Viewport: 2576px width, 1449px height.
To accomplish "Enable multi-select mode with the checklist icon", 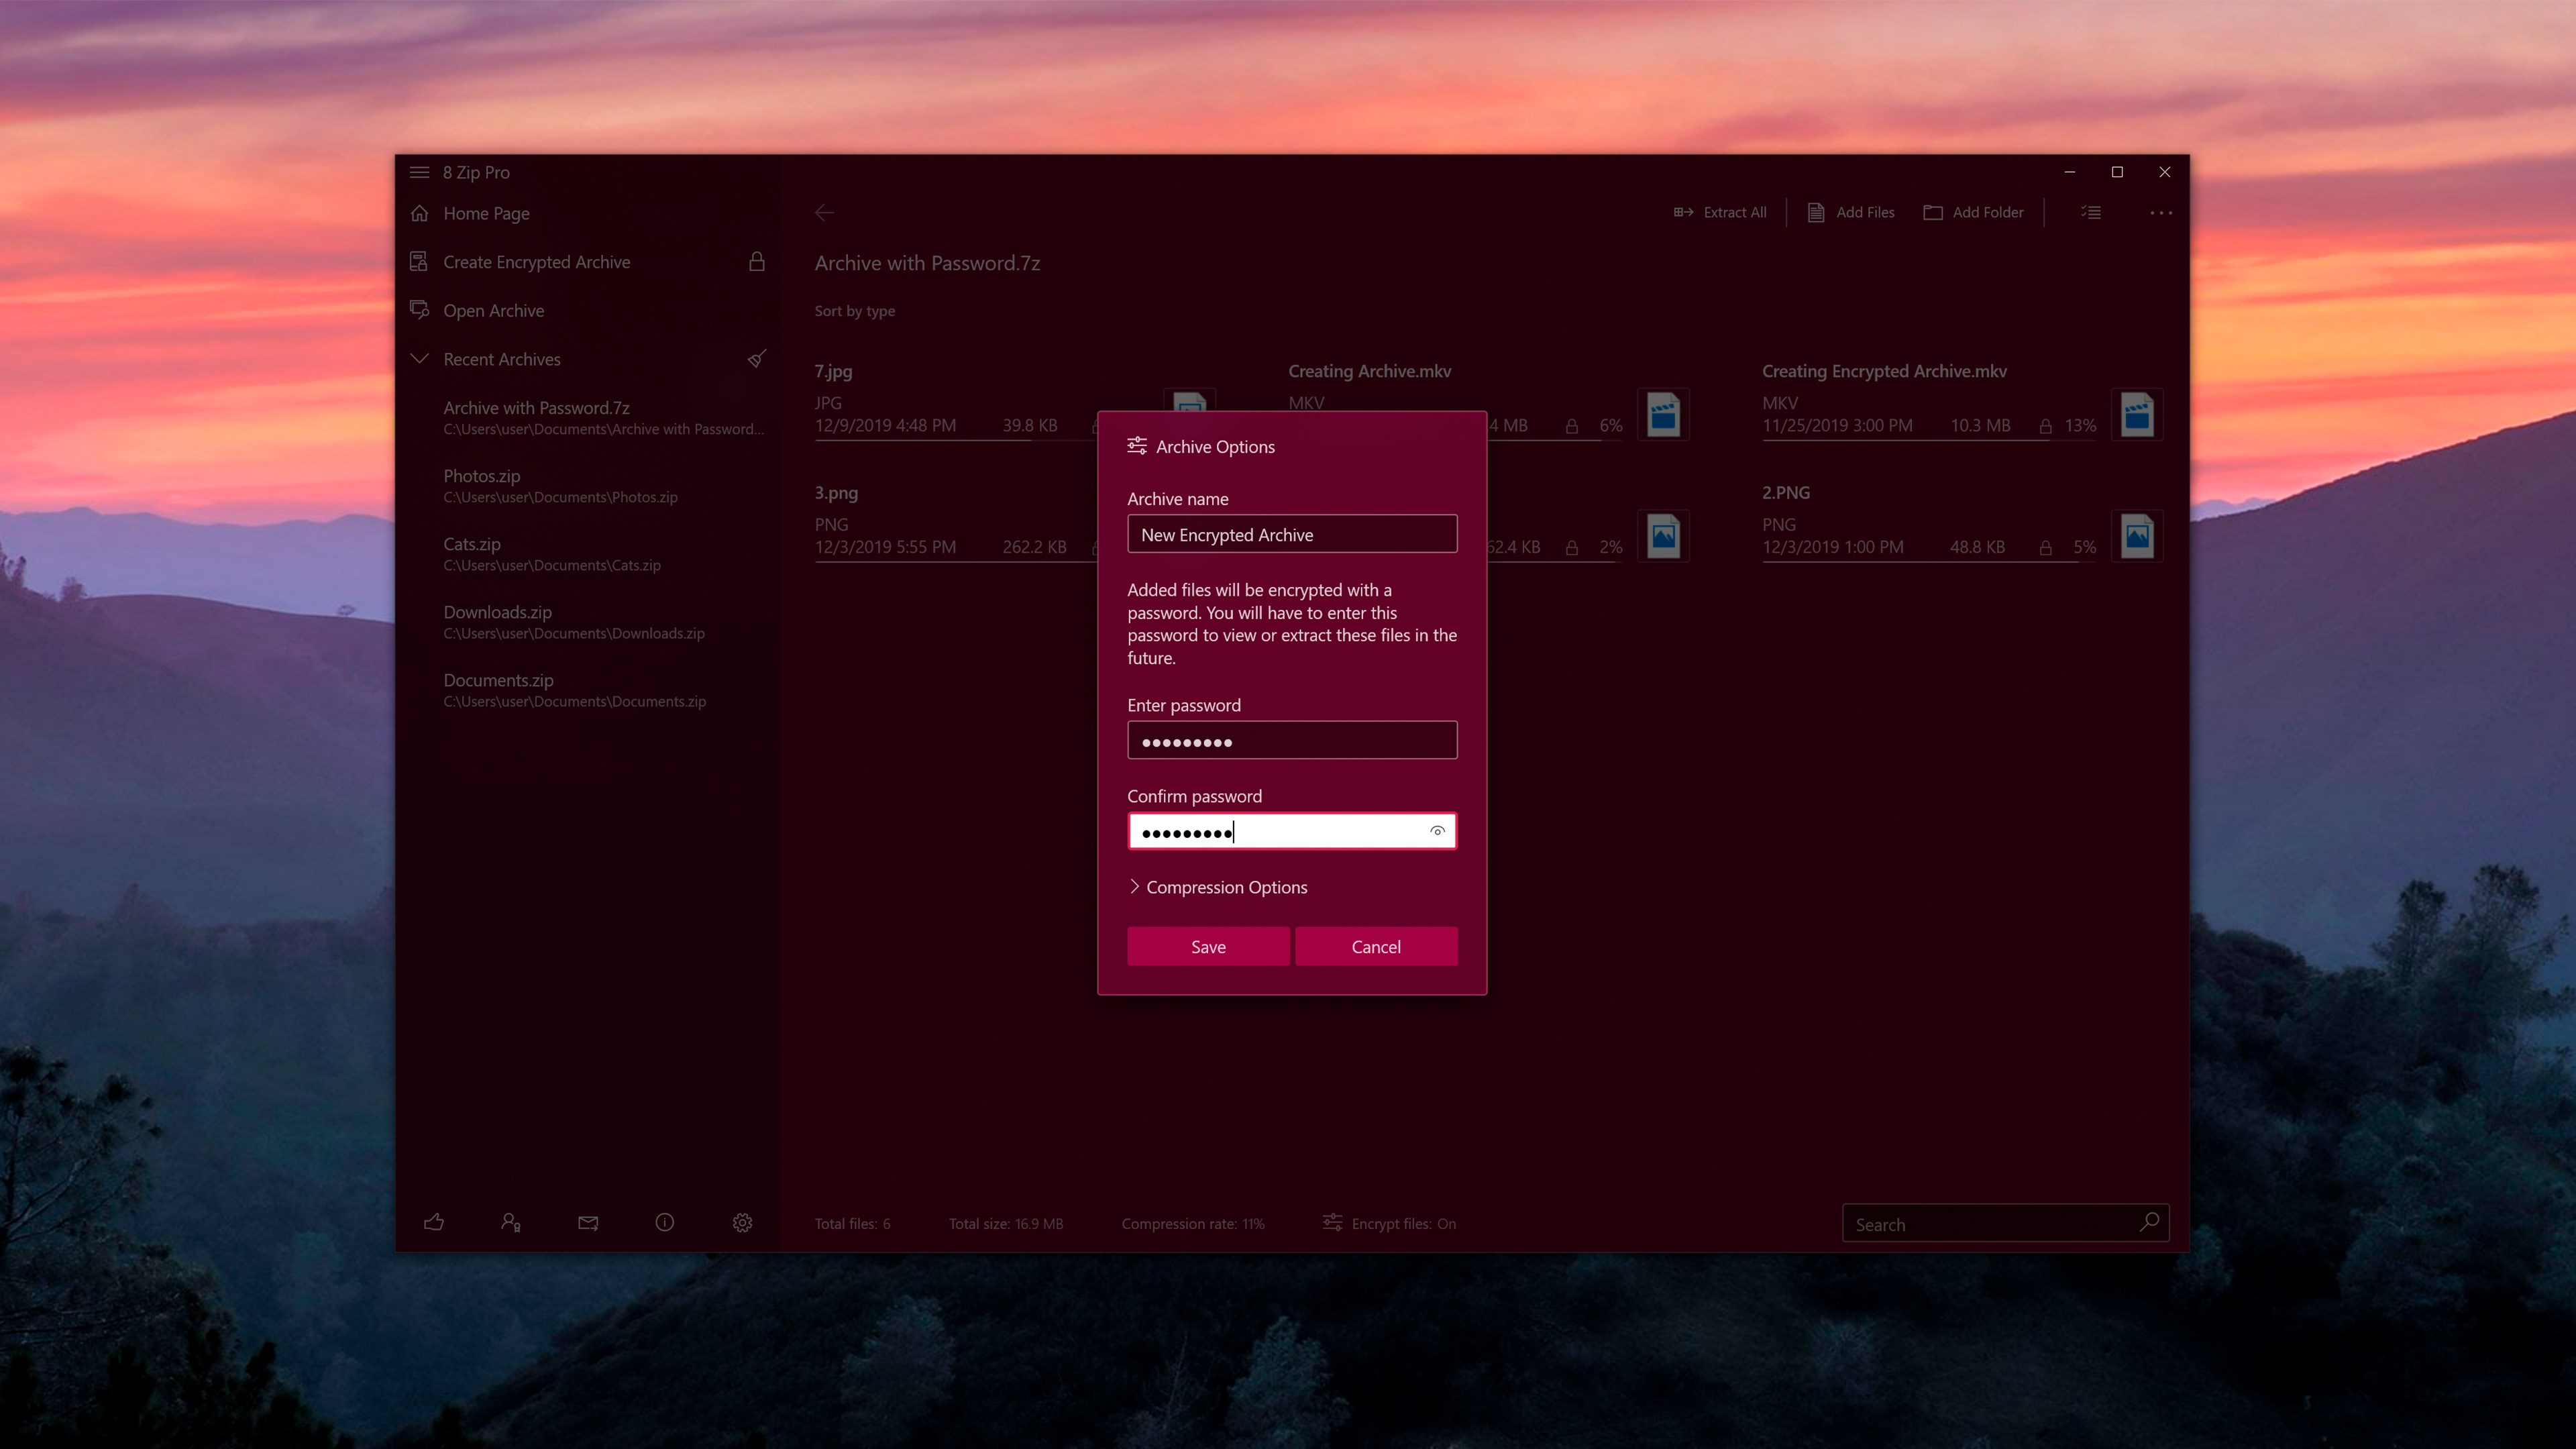I will tap(2090, 212).
